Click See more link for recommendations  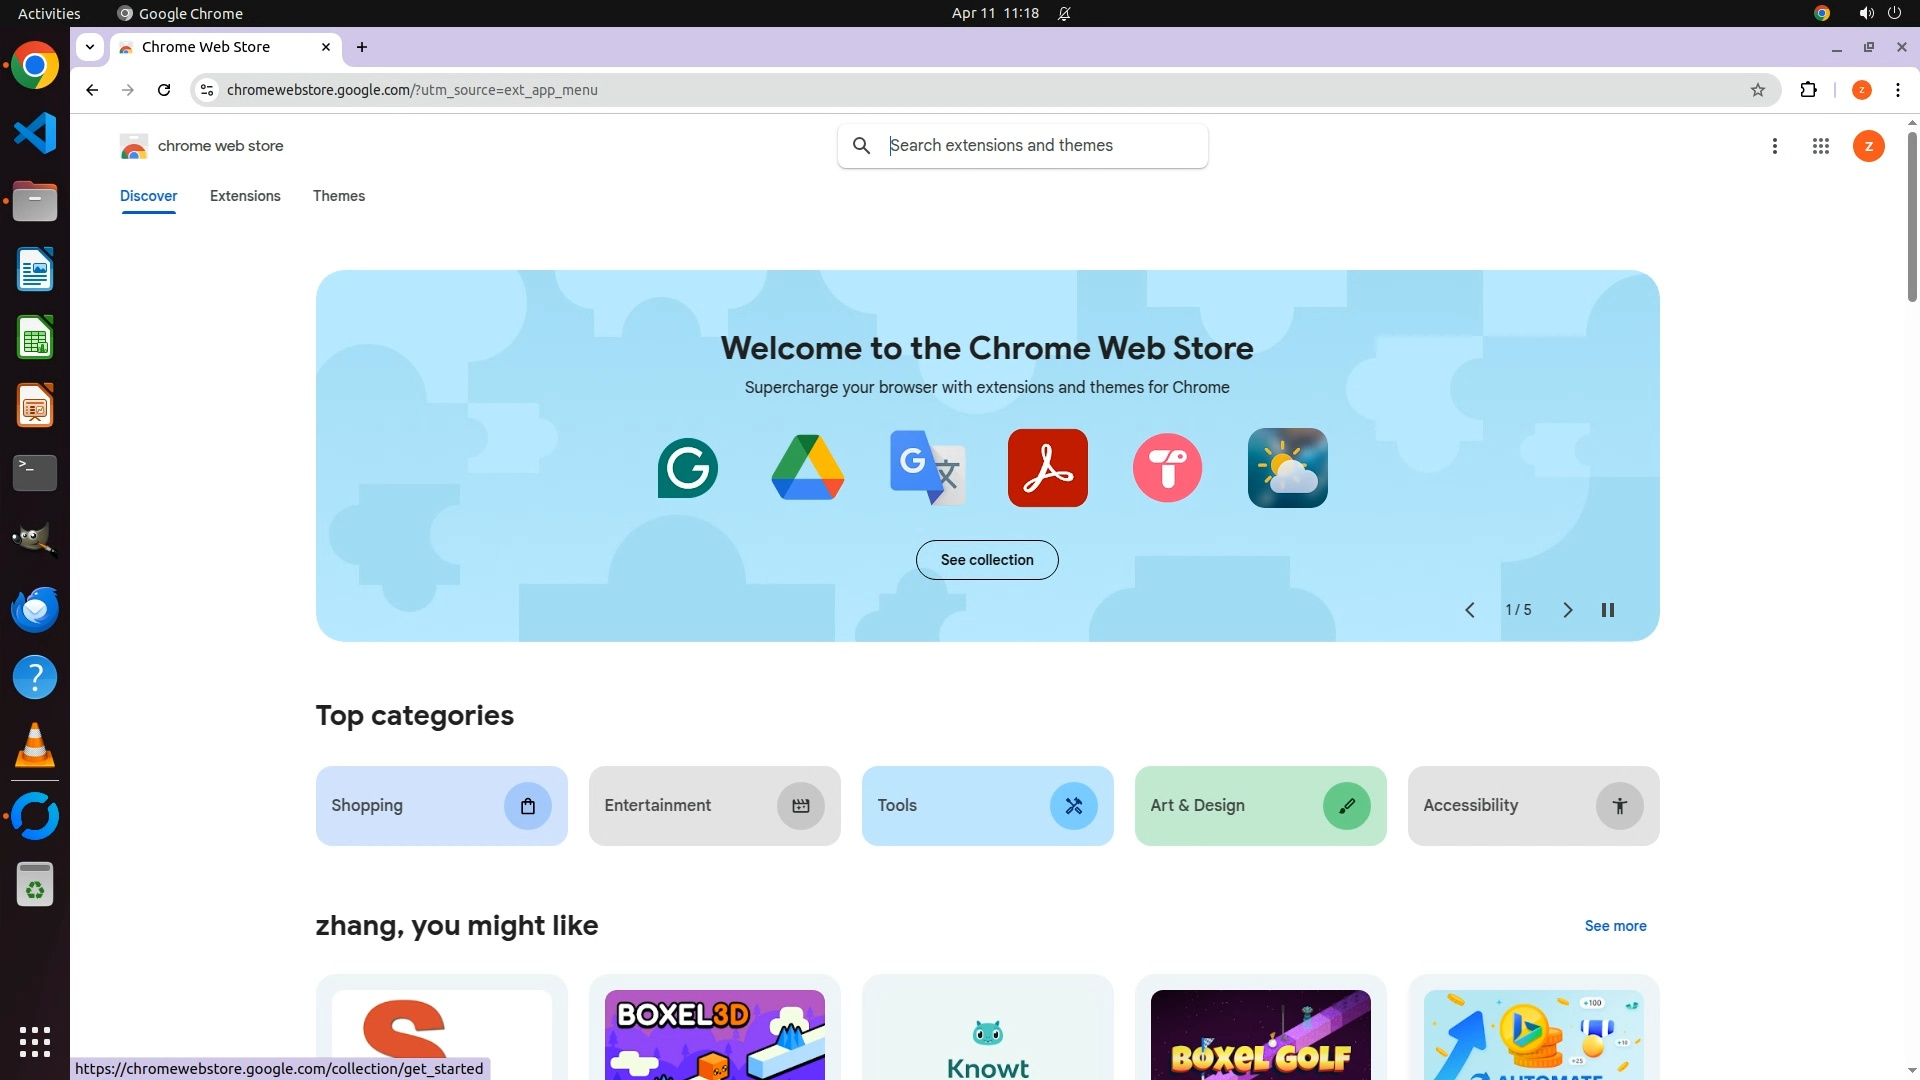click(x=1615, y=926)
